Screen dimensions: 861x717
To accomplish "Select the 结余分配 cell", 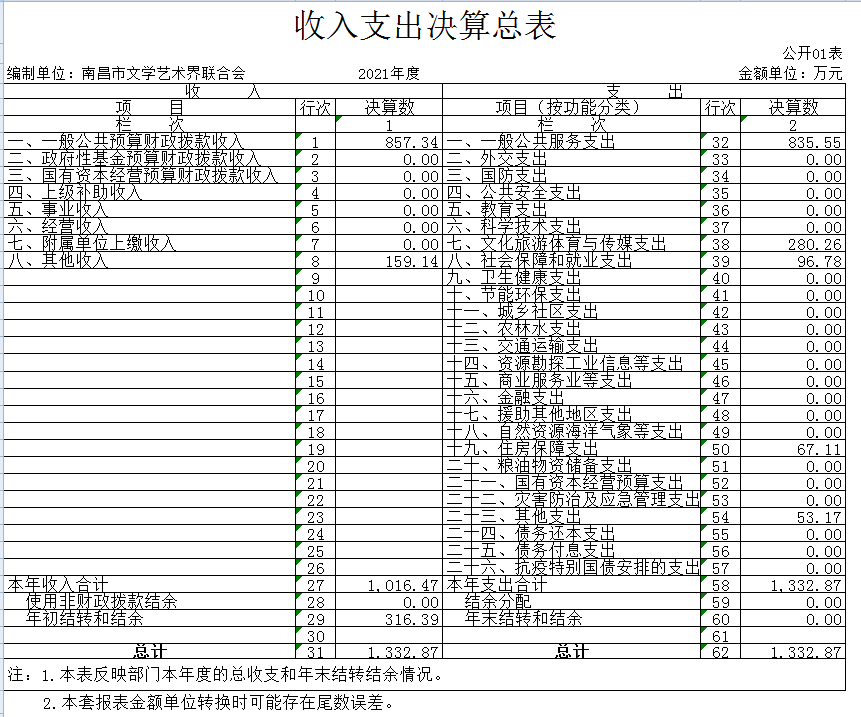I will tap(572, 602).
